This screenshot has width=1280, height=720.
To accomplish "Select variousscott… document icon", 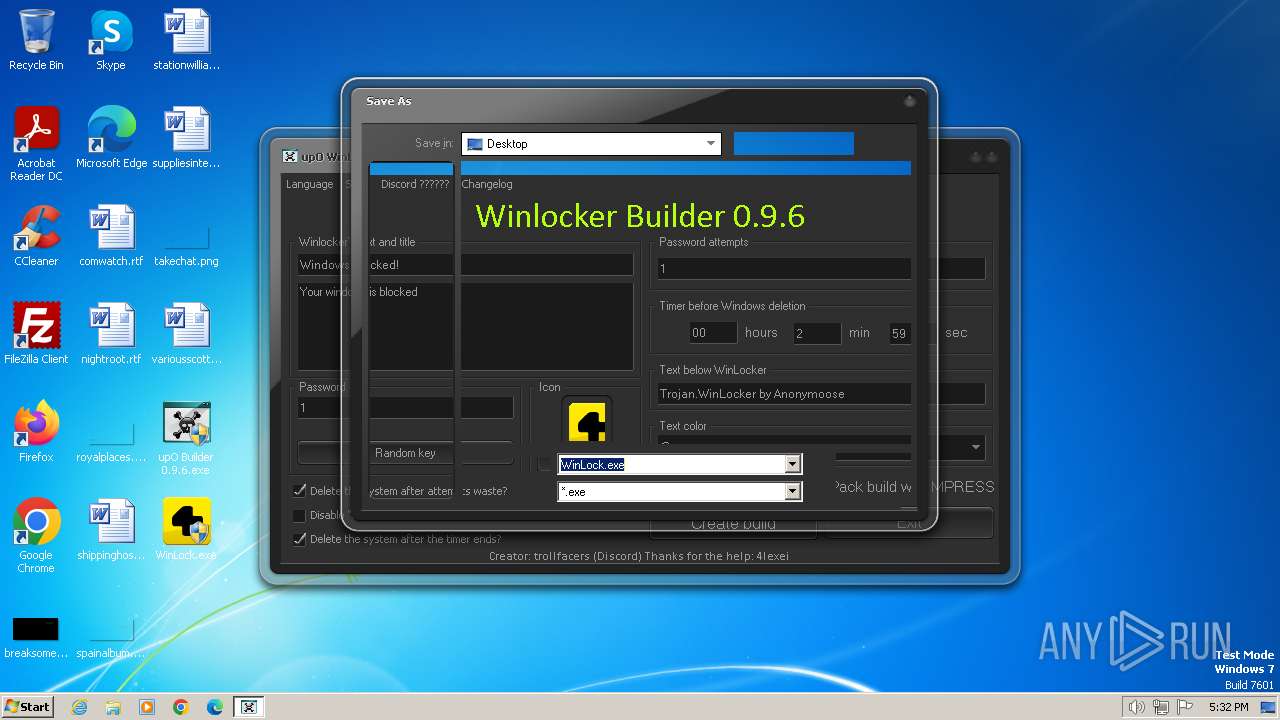I will click(x=186, y=335).
